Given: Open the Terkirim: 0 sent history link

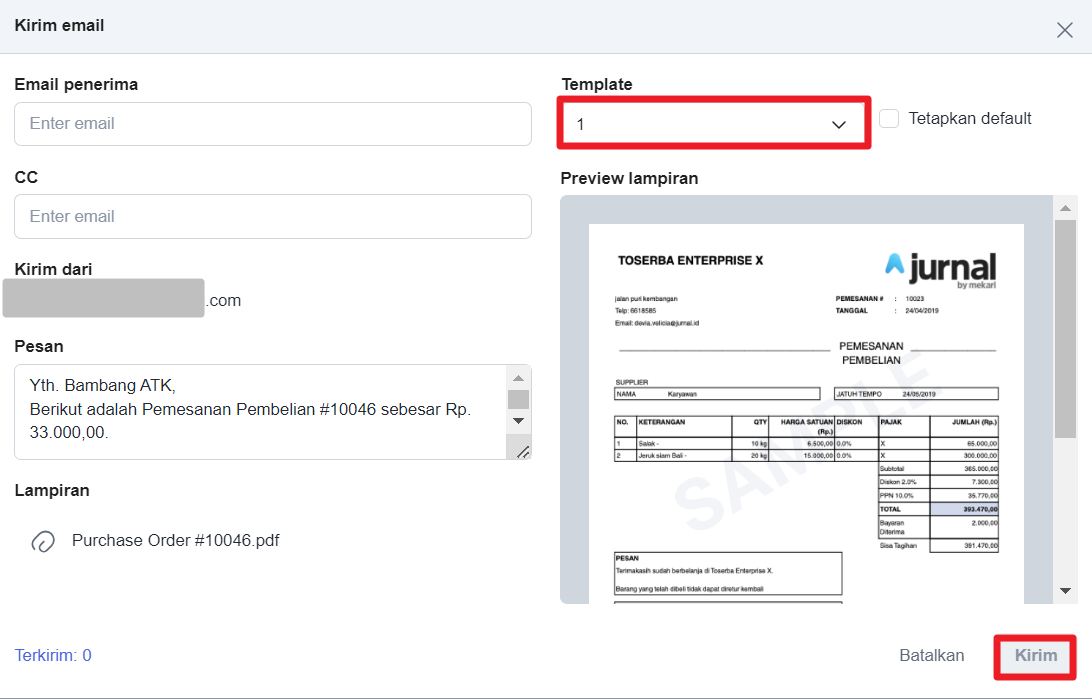Looking at the screenshot, I should click(53, 656).
